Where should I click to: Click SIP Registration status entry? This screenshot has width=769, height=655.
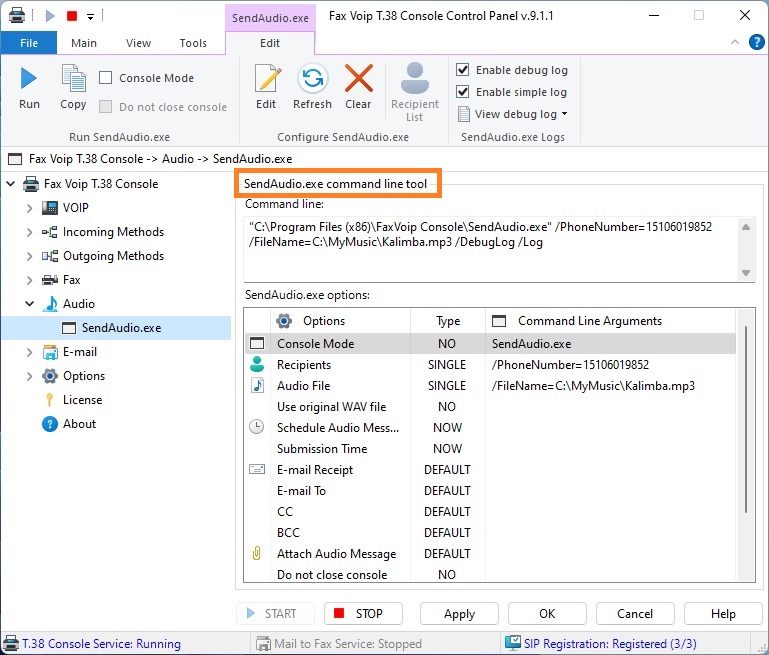tap(601, 643)
